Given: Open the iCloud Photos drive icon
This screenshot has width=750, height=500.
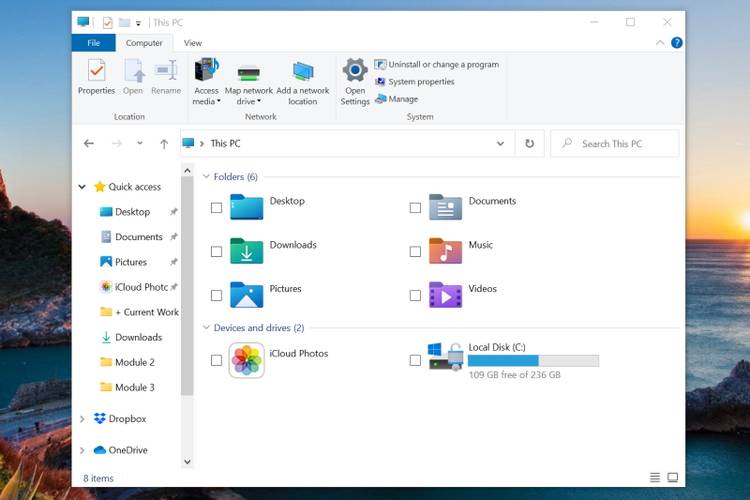Looking at the screenshot, I should click(246, 360).
